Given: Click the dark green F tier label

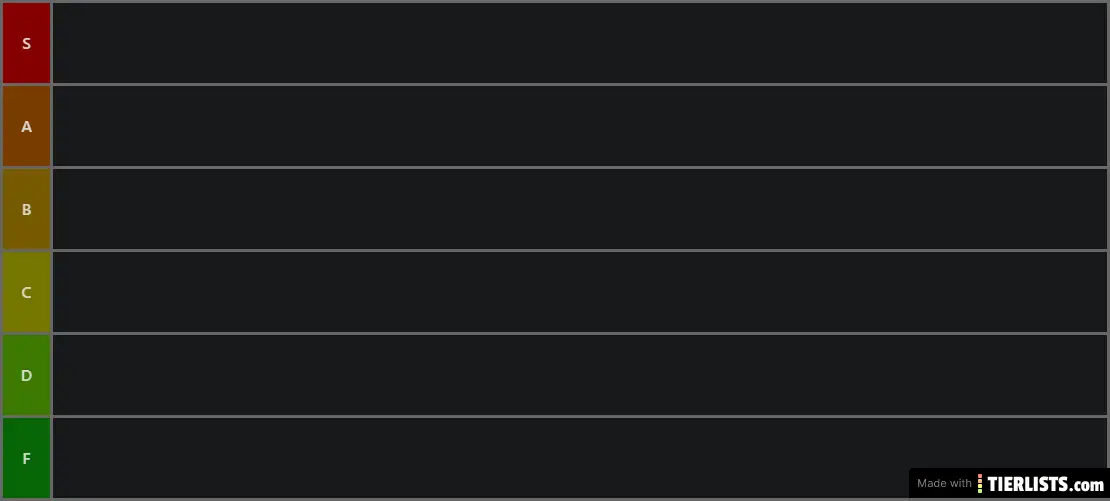Looking at the screenshot, I should click(26, 458).
